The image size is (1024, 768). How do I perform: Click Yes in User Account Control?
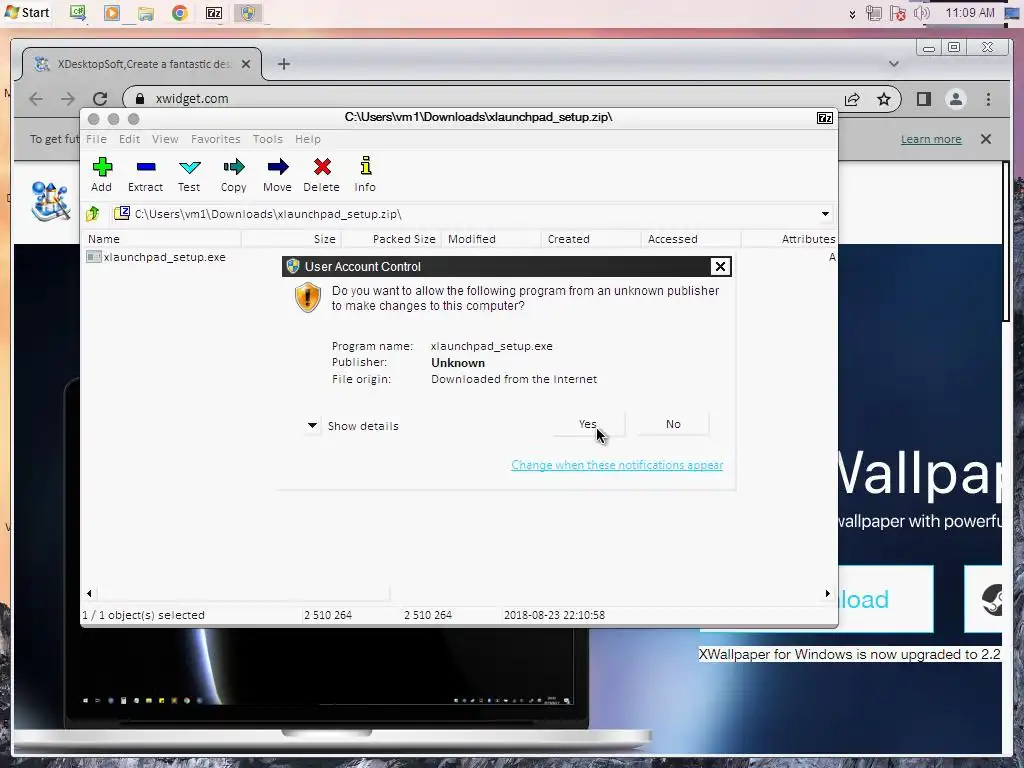coord(588,424)
